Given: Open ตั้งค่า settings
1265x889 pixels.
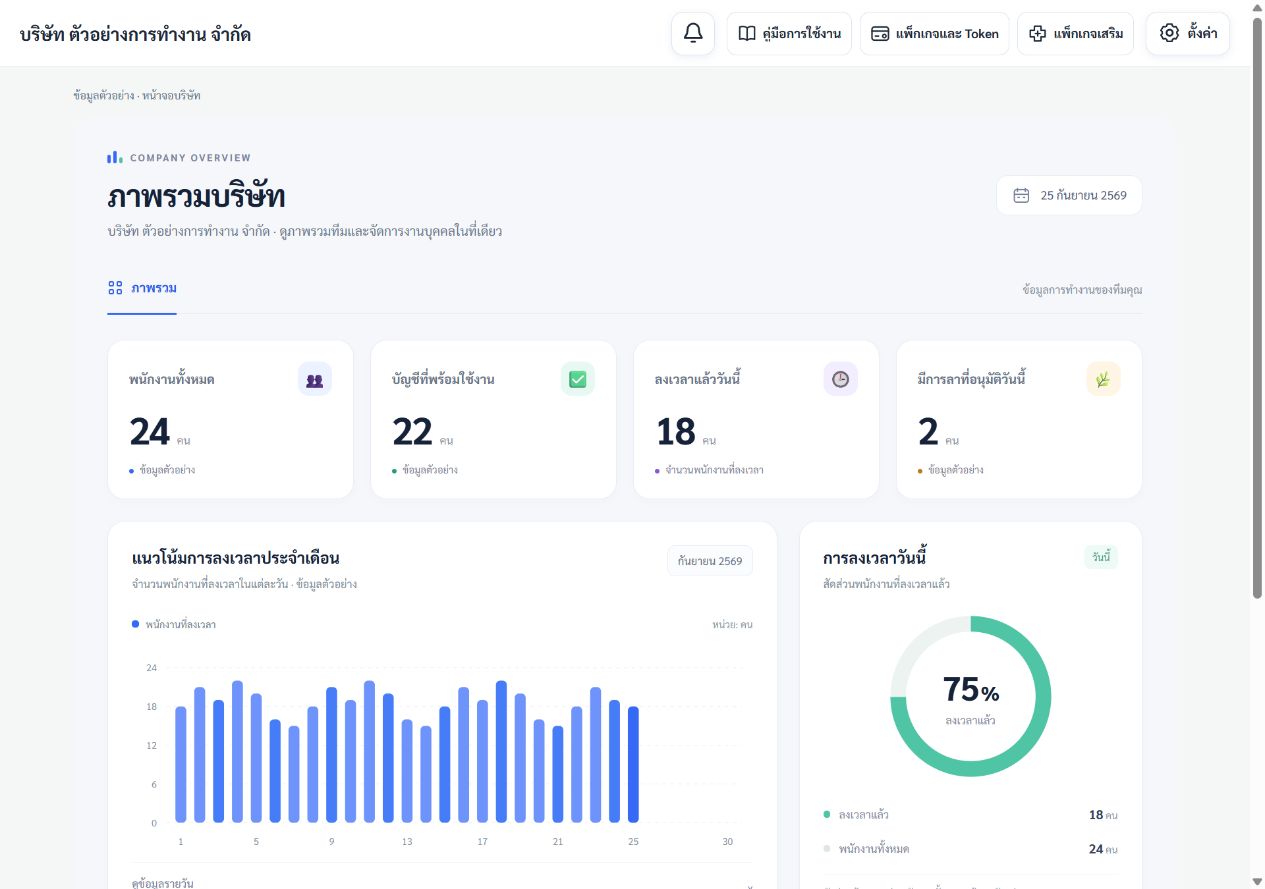Looking at the screenshot, I should 1187,33.
